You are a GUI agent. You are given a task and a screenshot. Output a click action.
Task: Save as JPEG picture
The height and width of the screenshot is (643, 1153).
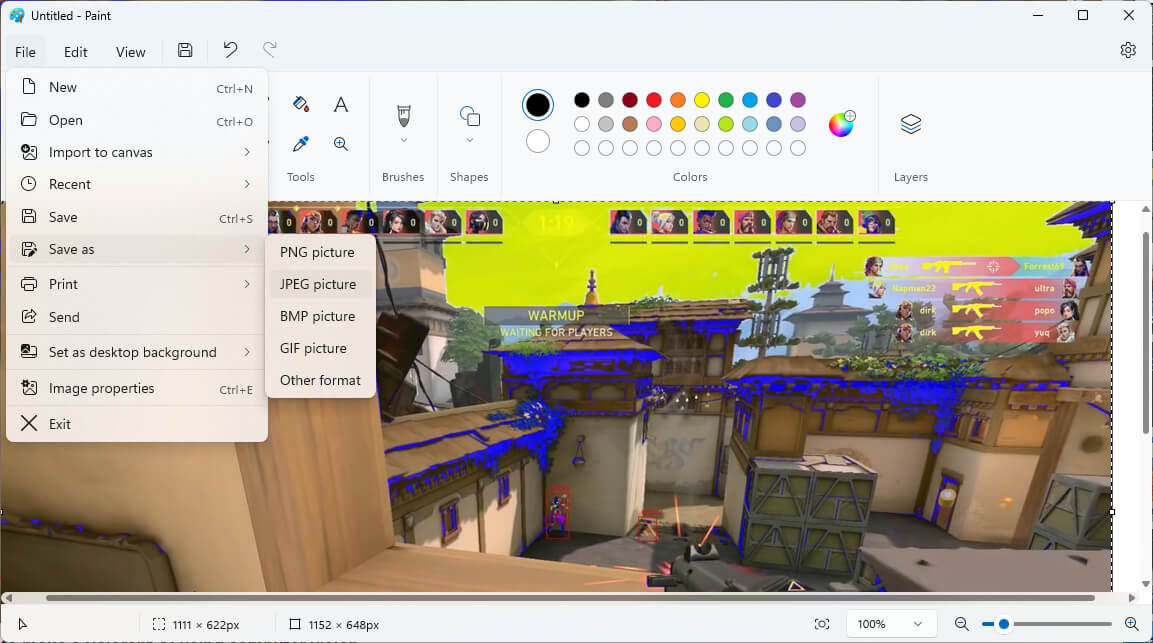(321, 284)
